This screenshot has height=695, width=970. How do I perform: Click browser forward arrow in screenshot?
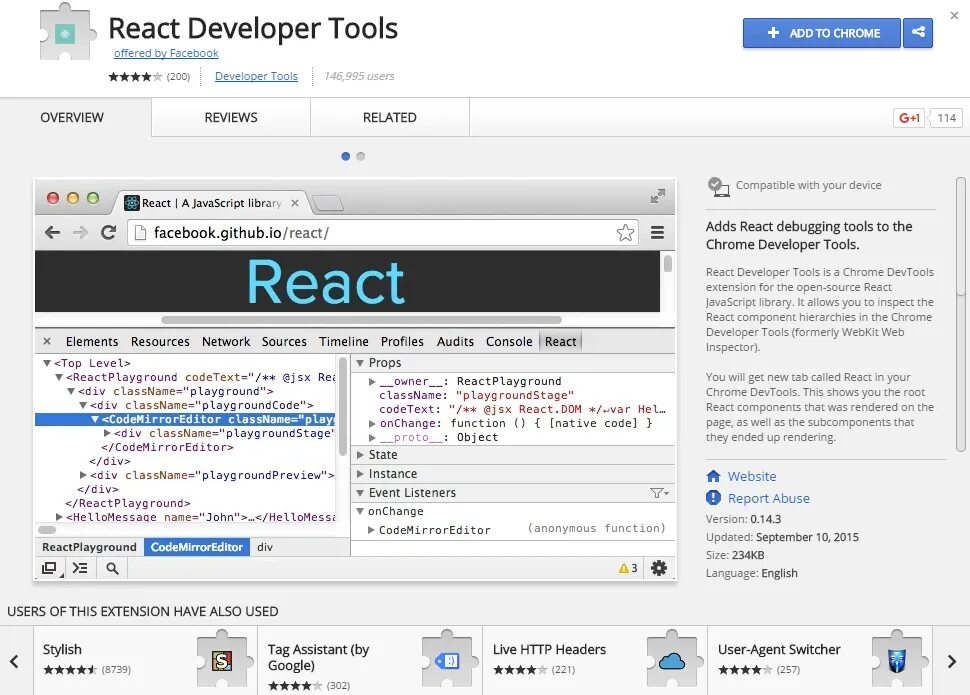coord(80,233)
